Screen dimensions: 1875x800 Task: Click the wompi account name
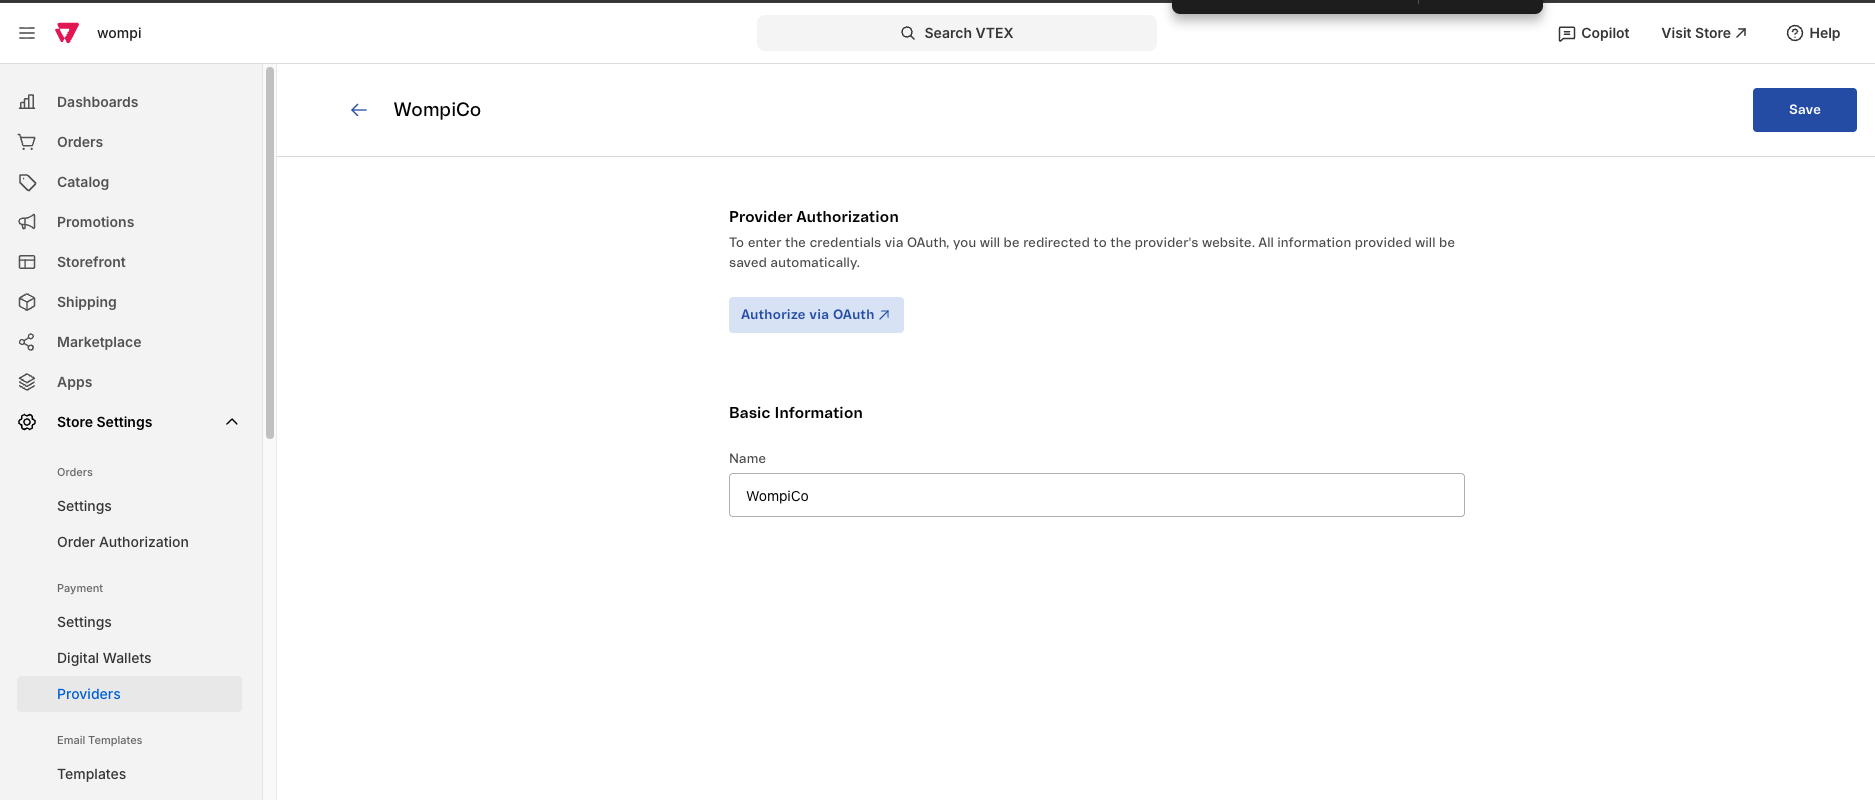click(119, 33)
